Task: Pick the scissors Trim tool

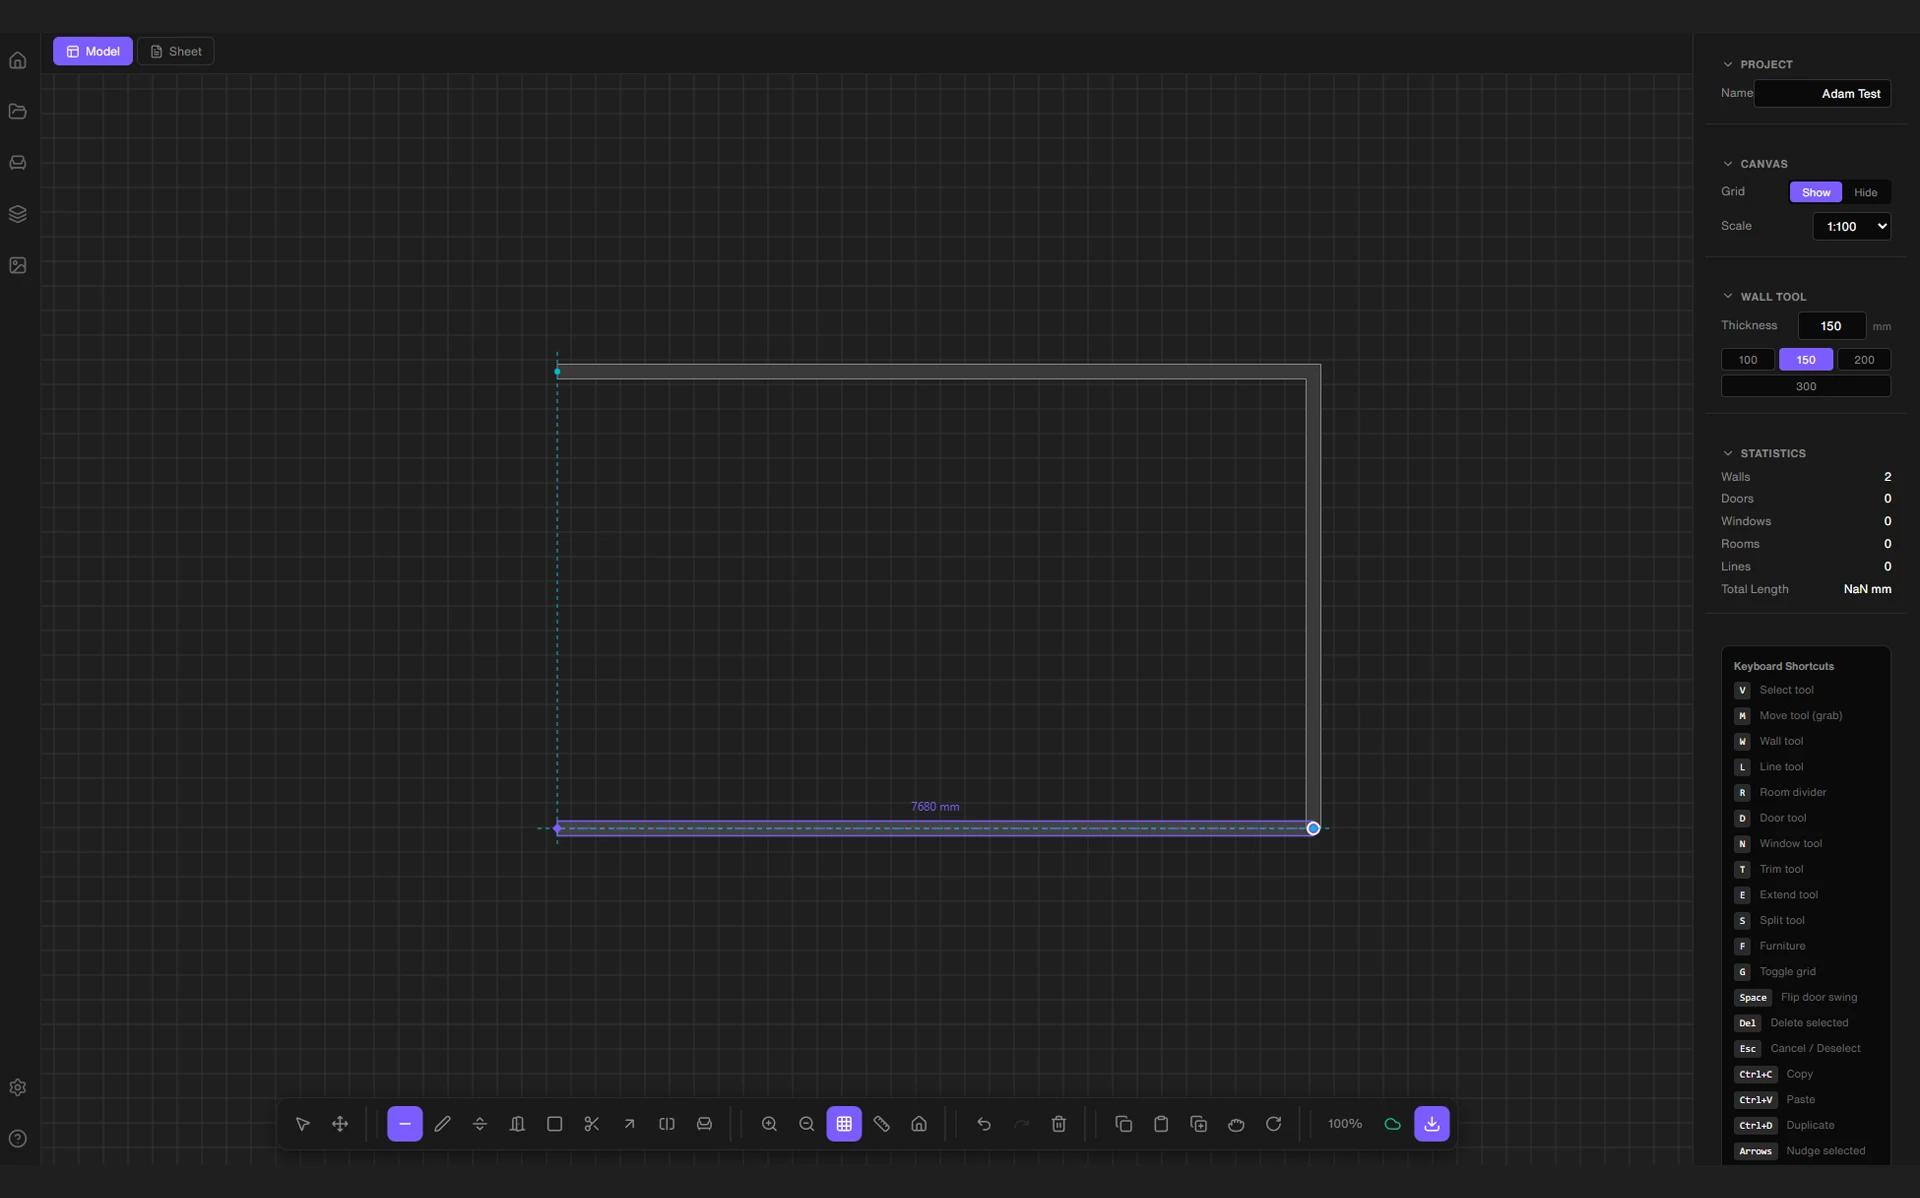Action: point(592,1124)
